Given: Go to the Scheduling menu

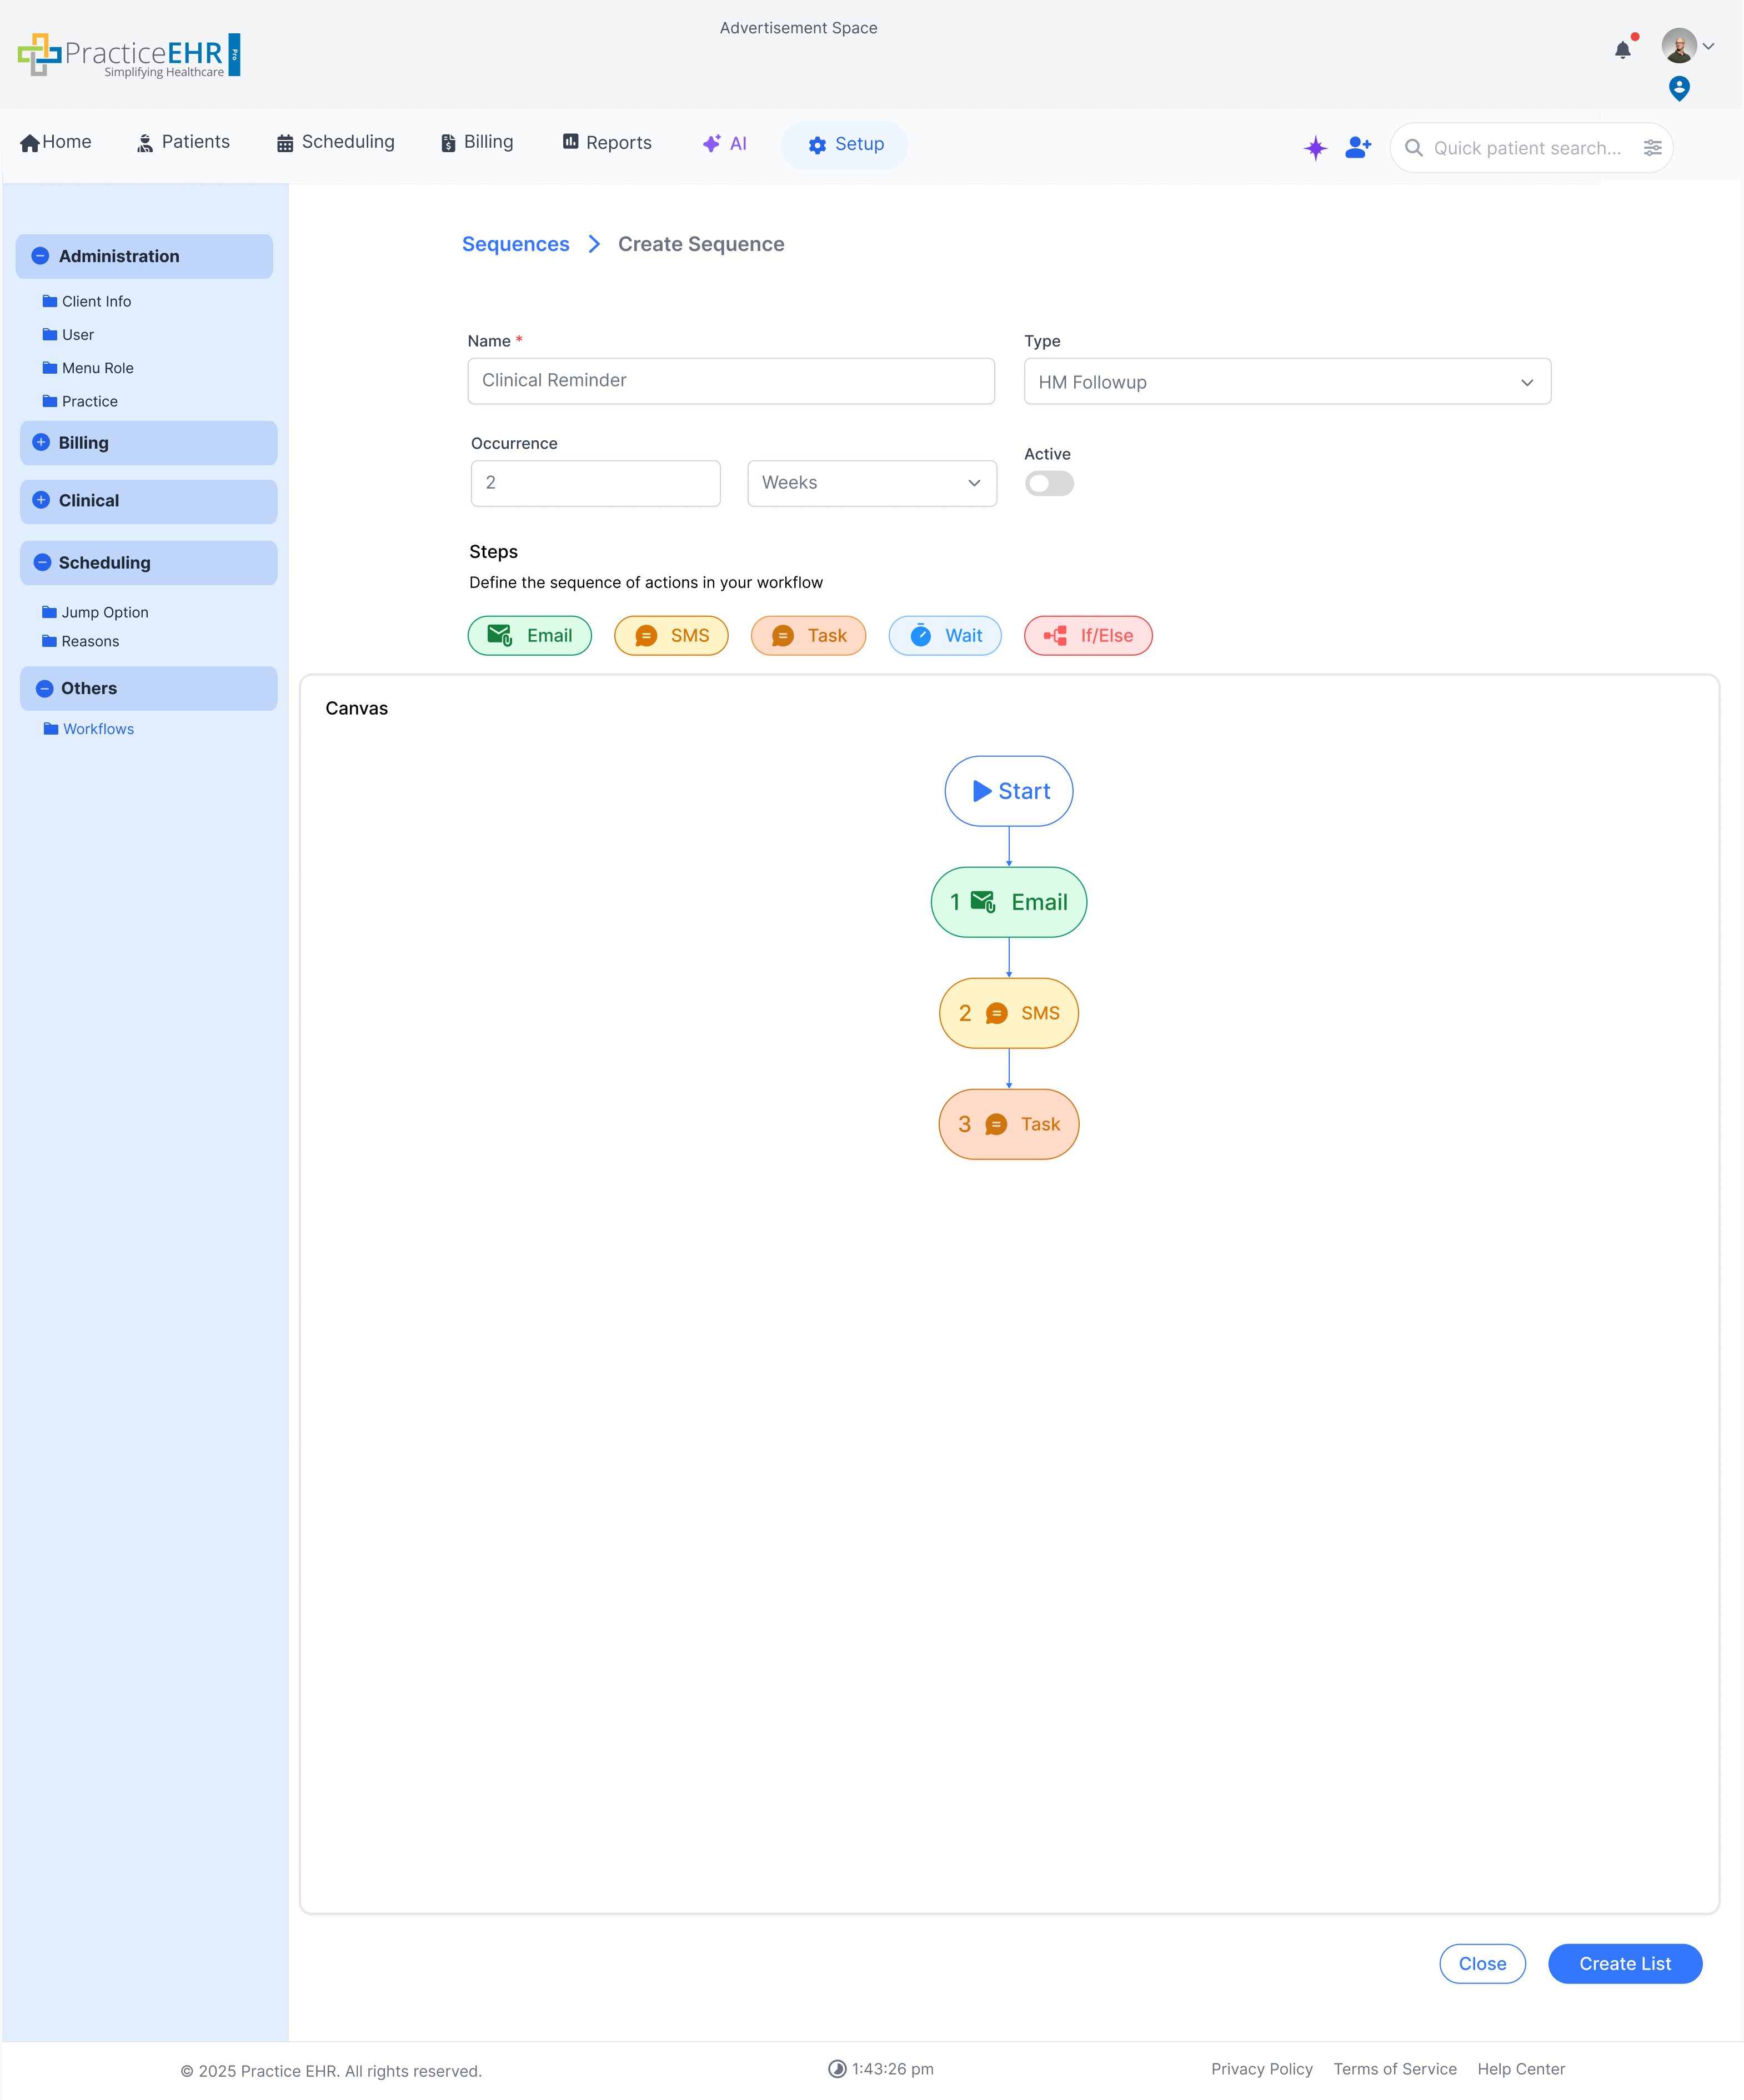Looking at the screenshot, I should [x=336, y=142].
